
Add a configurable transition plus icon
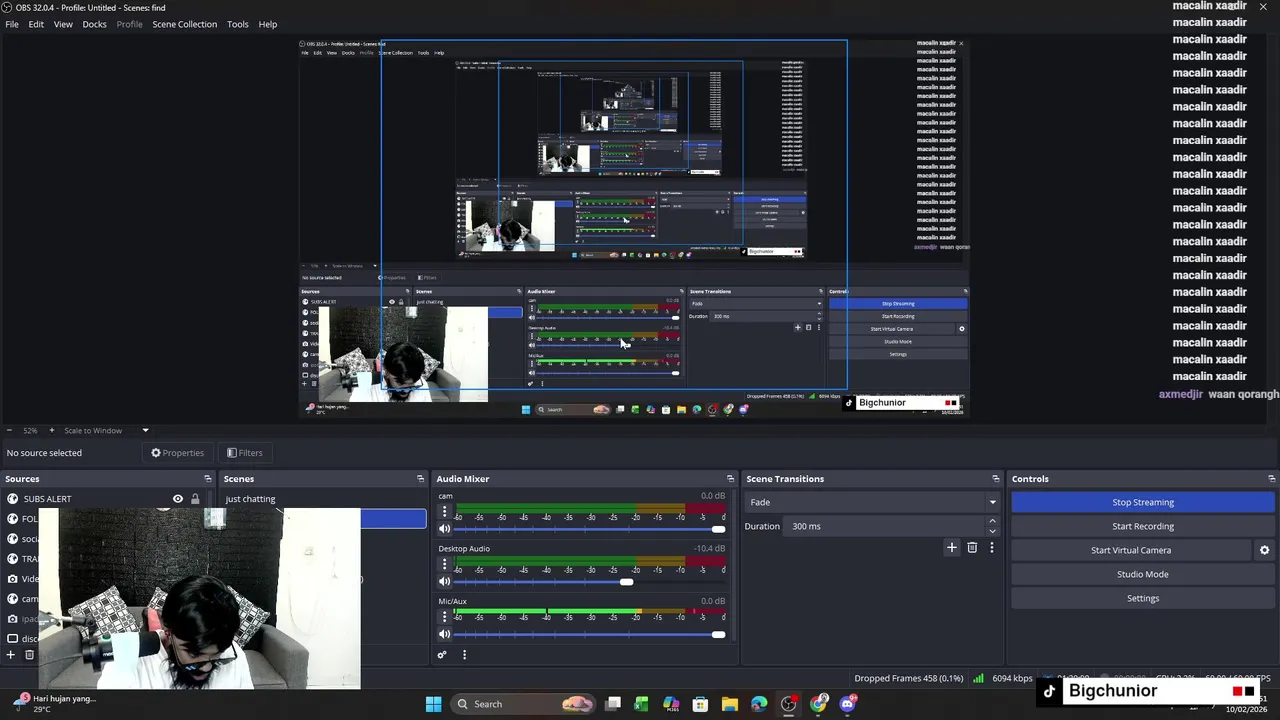click(952, 548)
